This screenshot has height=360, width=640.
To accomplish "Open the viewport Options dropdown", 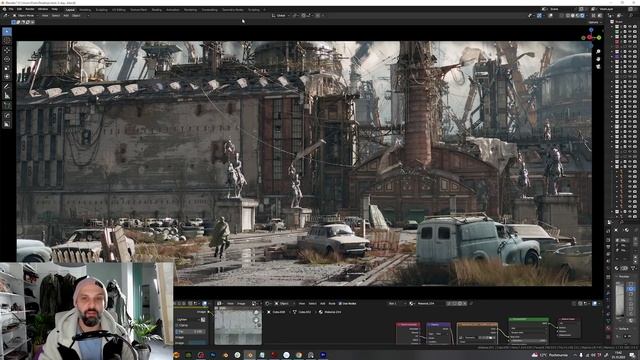I will coord(594,22).
